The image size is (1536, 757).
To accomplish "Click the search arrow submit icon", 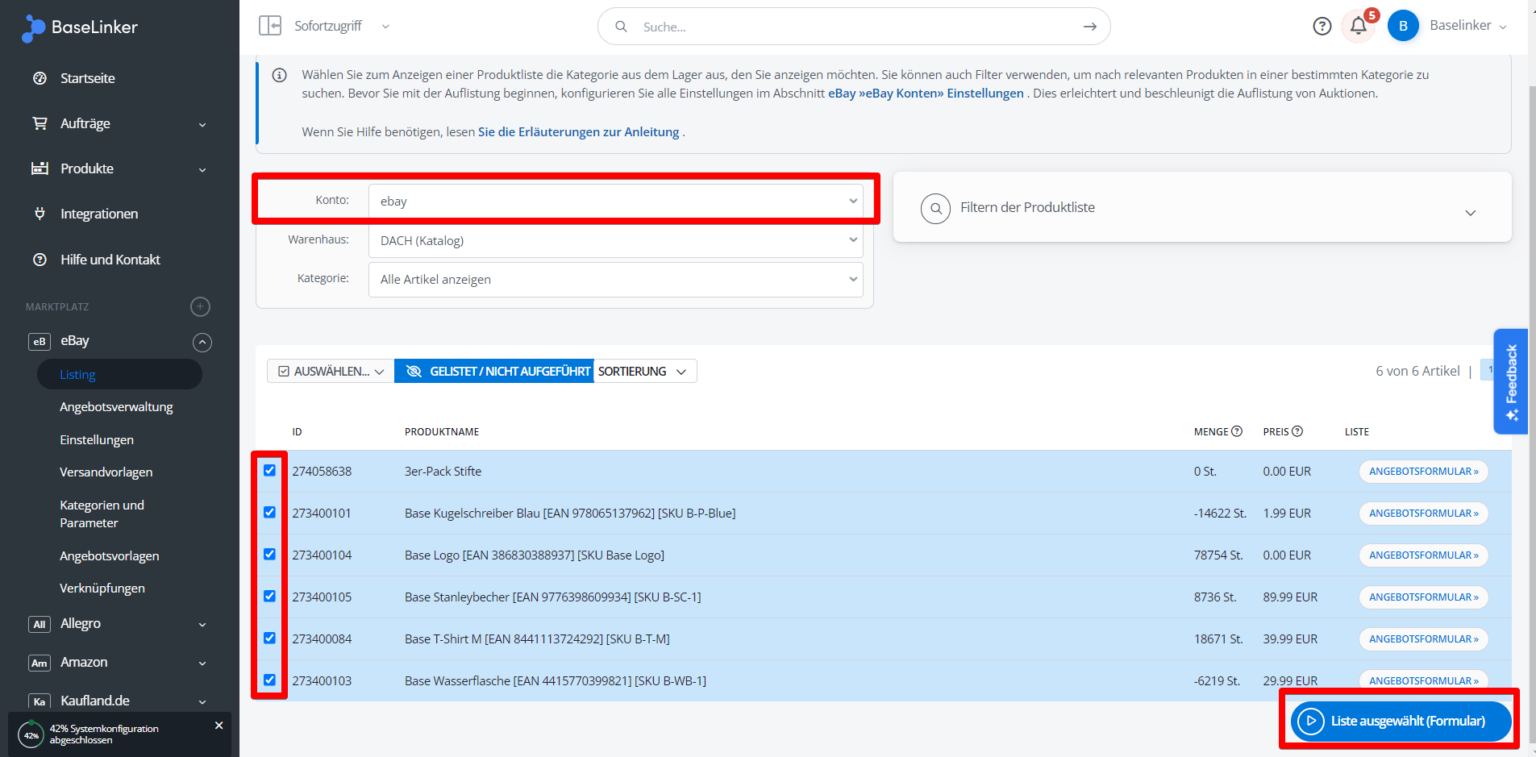I will (x=1090, y=27).
